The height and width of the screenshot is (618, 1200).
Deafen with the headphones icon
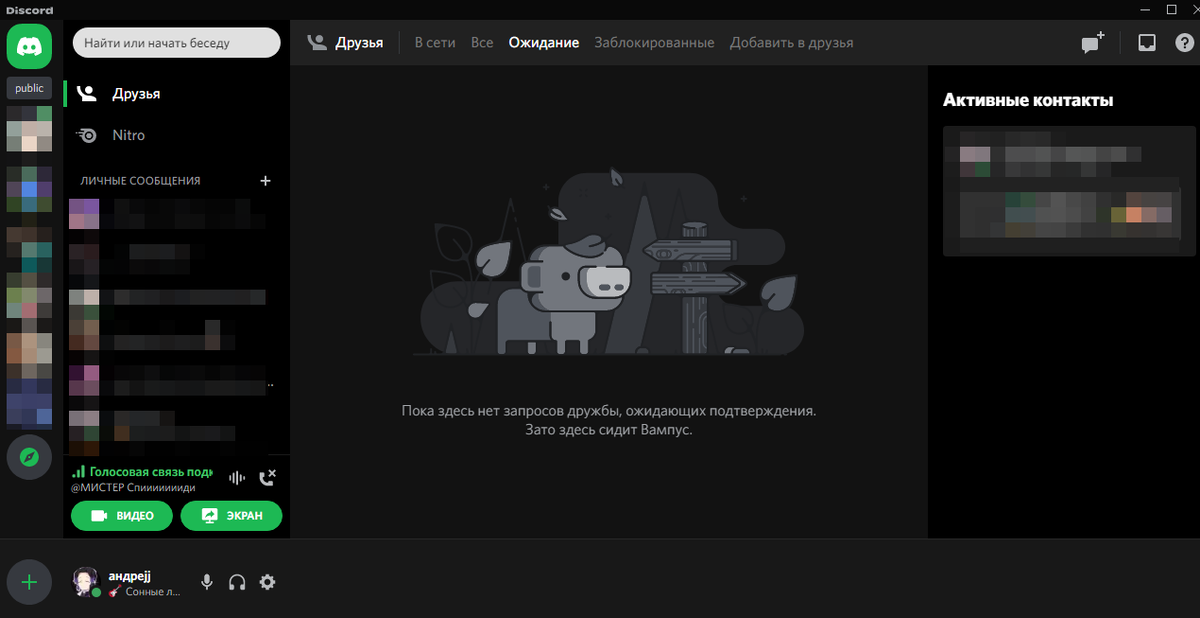point(237,582)
